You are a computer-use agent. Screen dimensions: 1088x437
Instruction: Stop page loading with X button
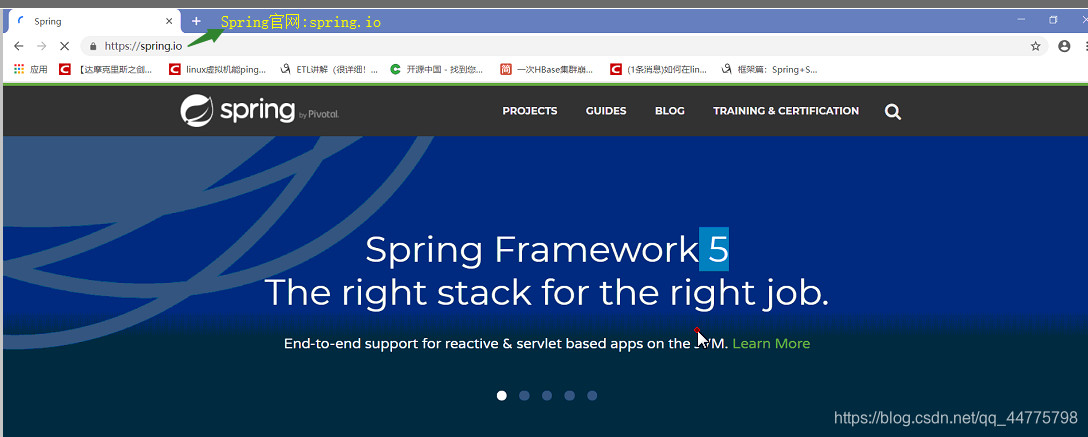click(x=64, y=46)
